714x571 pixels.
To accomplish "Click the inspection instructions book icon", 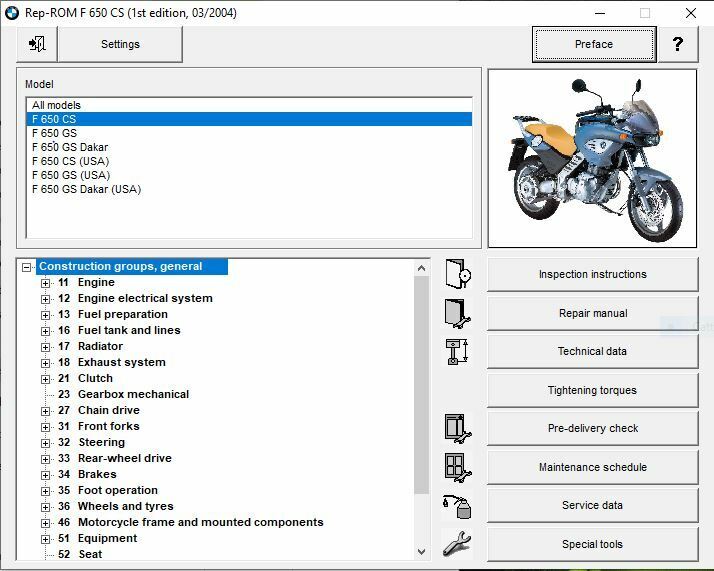I will [457, 274].
